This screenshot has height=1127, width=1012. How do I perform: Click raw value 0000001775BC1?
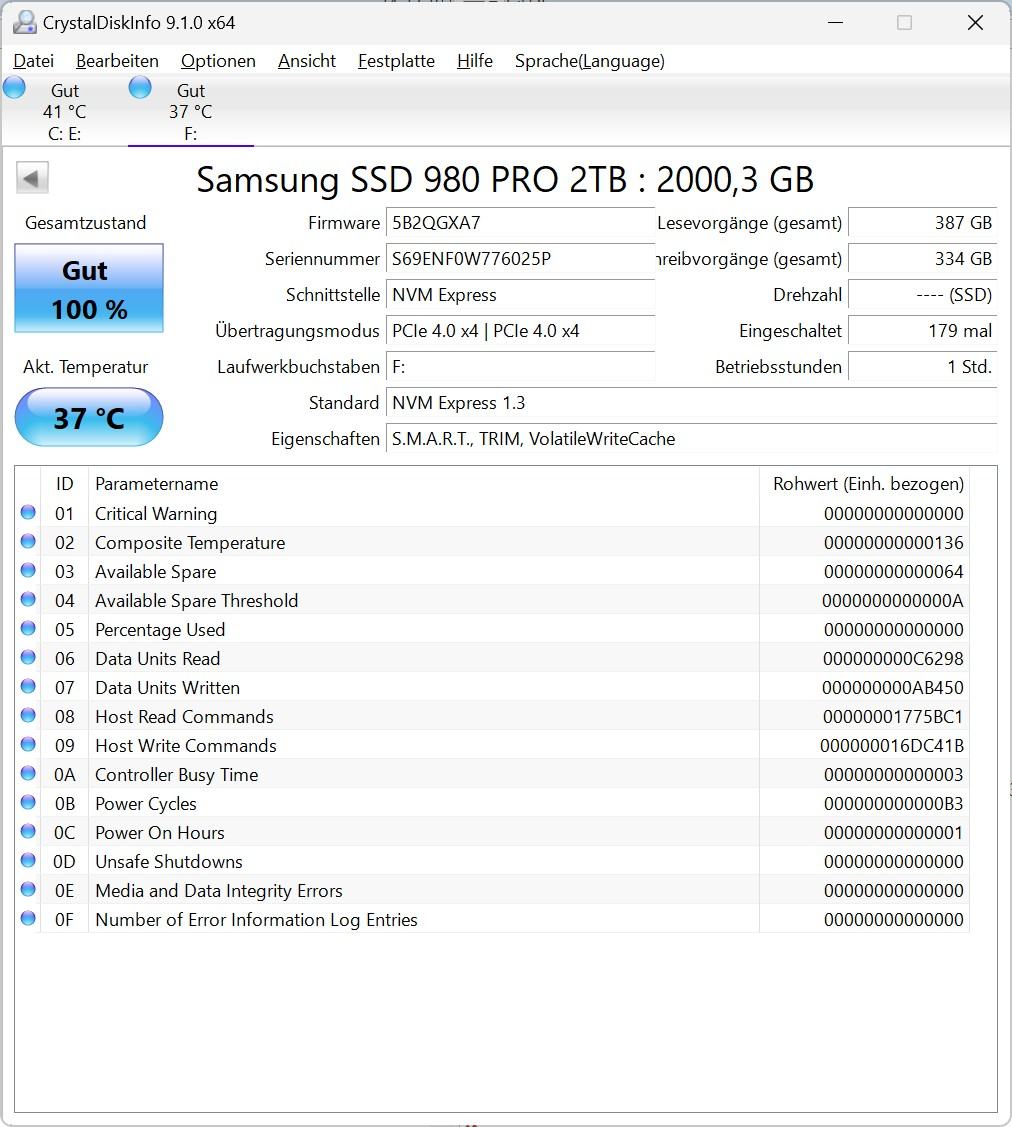893,717
